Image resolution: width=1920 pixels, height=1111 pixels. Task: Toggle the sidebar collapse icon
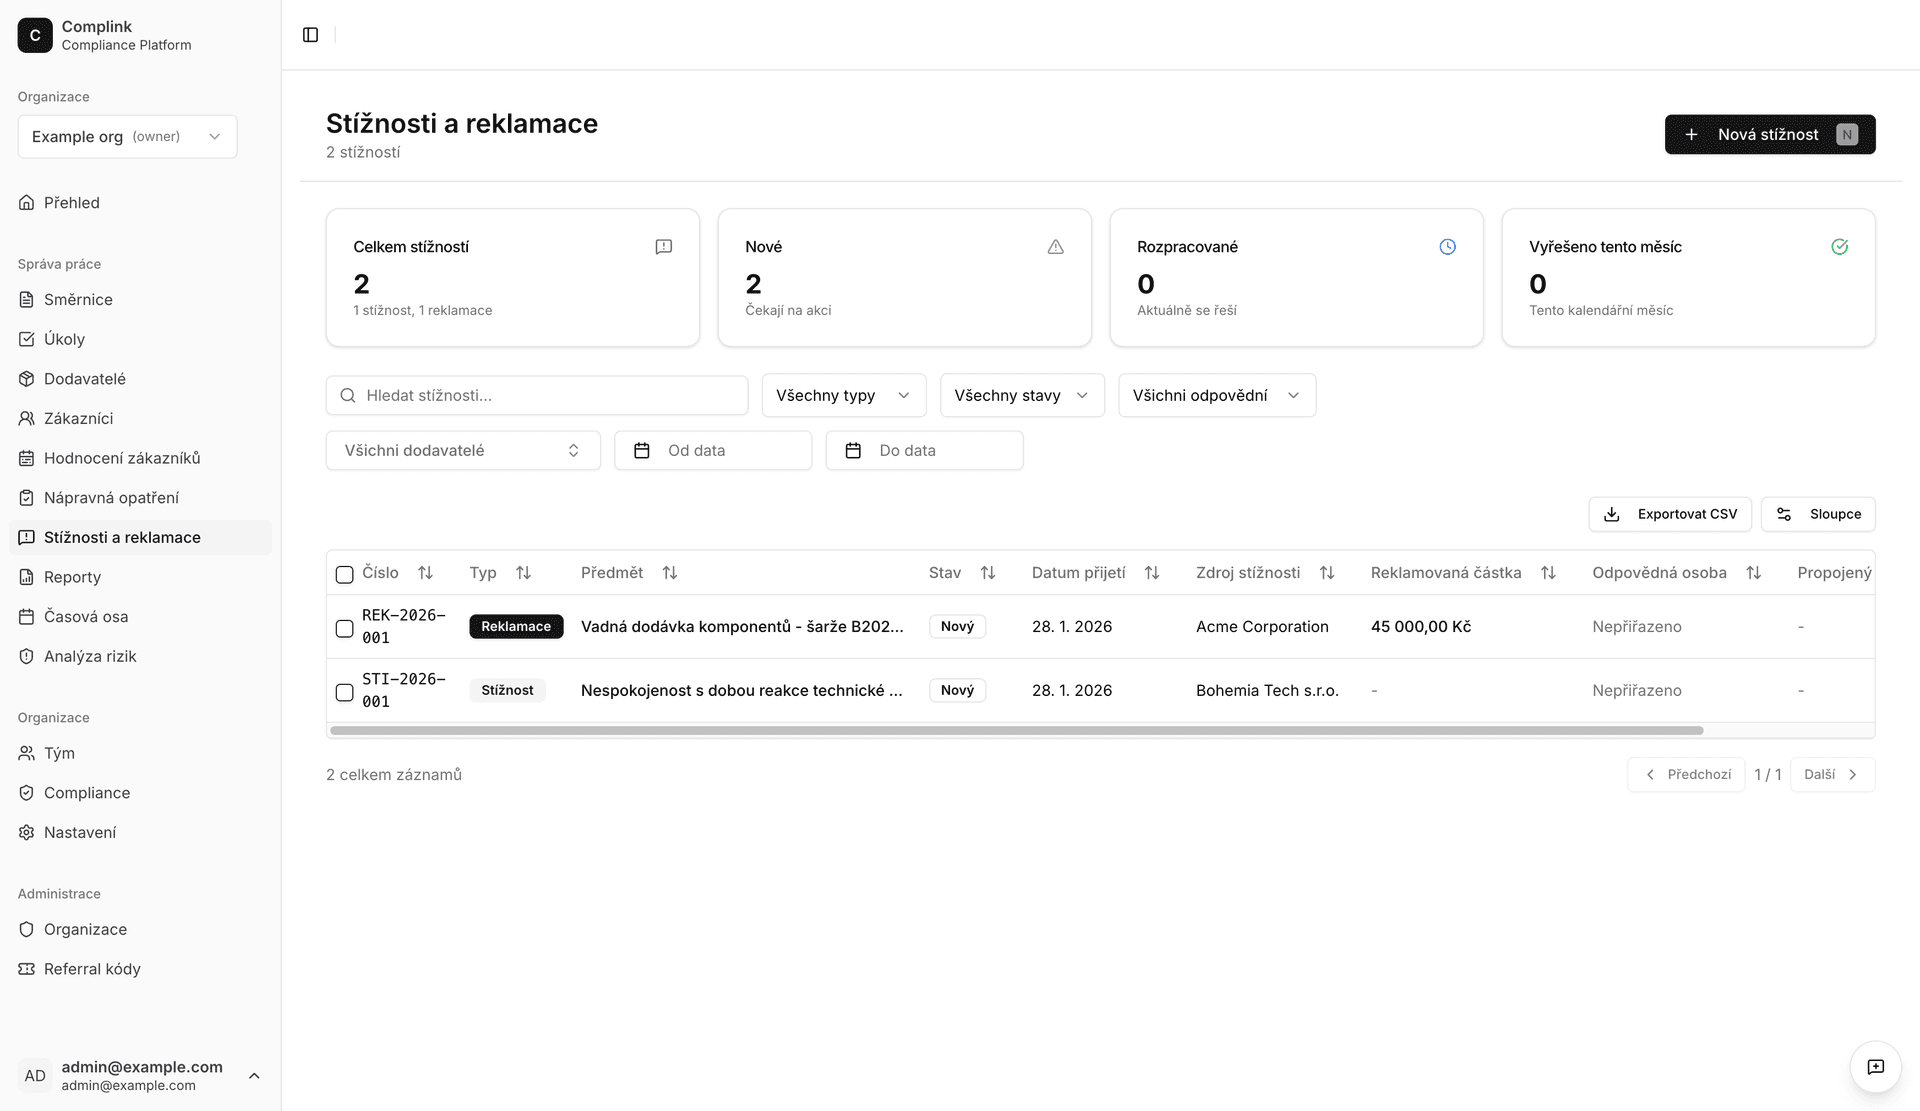coord(310,35)
